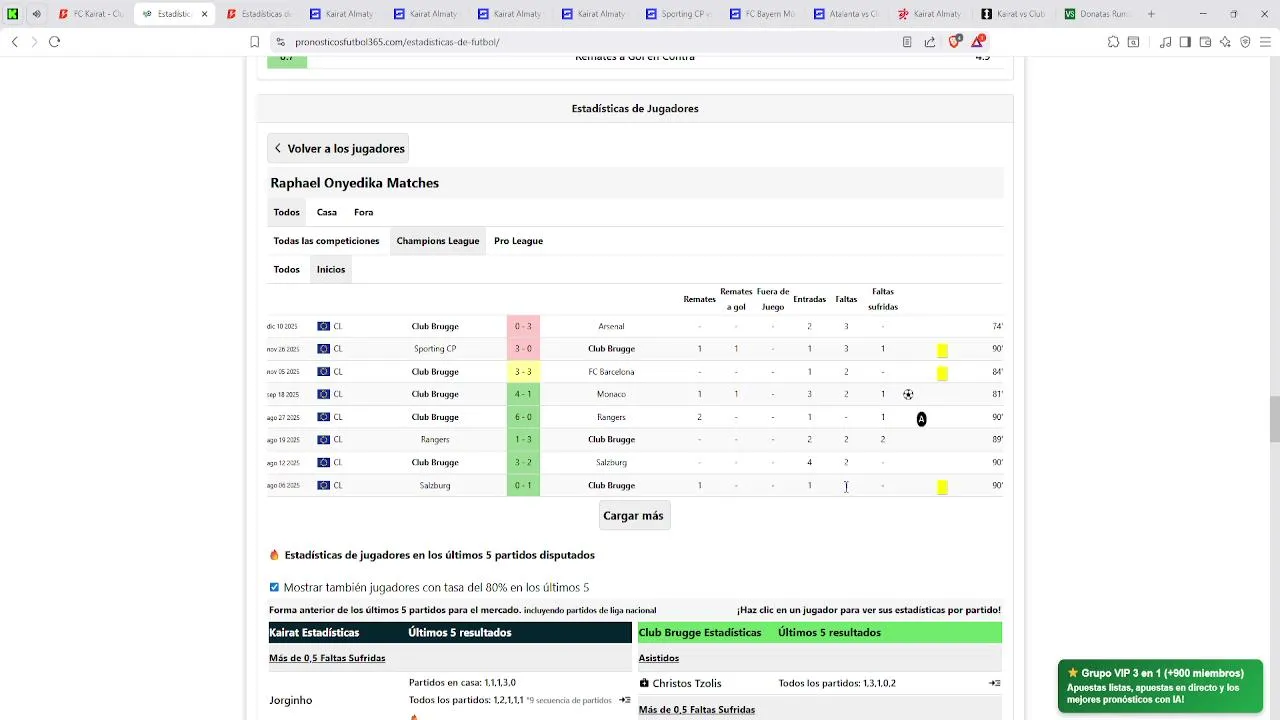Click yellow card in Salzburg 0-1 row

click(x=942, y=487)
